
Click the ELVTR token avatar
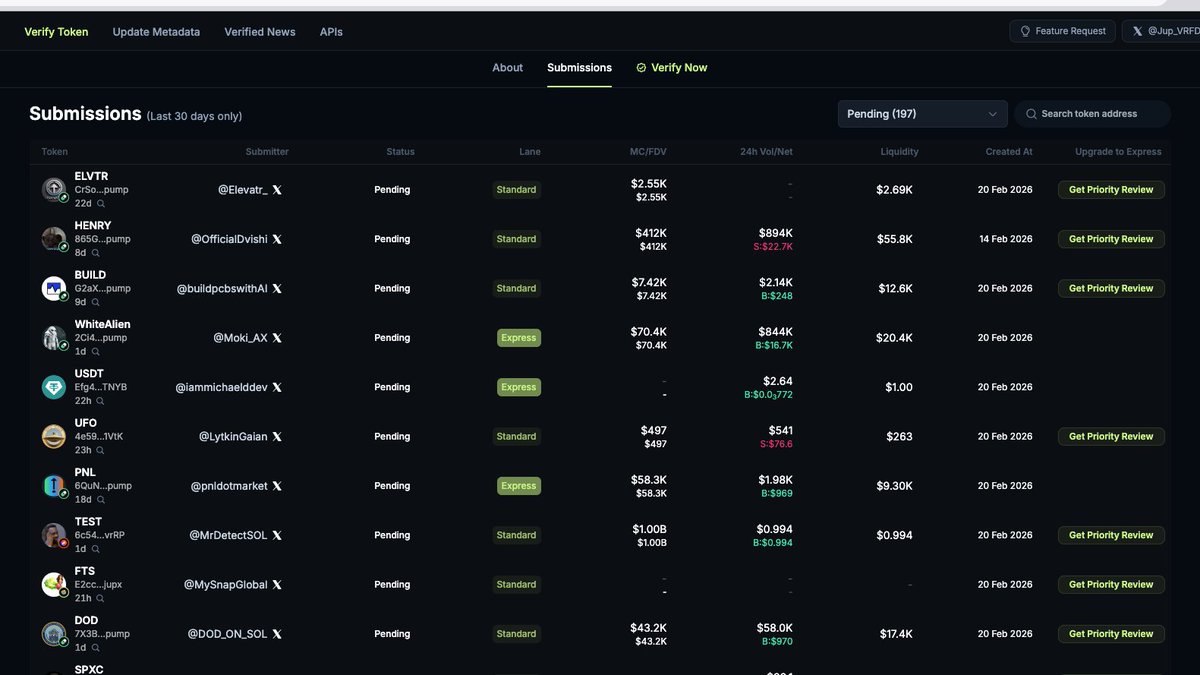(53, 189)
